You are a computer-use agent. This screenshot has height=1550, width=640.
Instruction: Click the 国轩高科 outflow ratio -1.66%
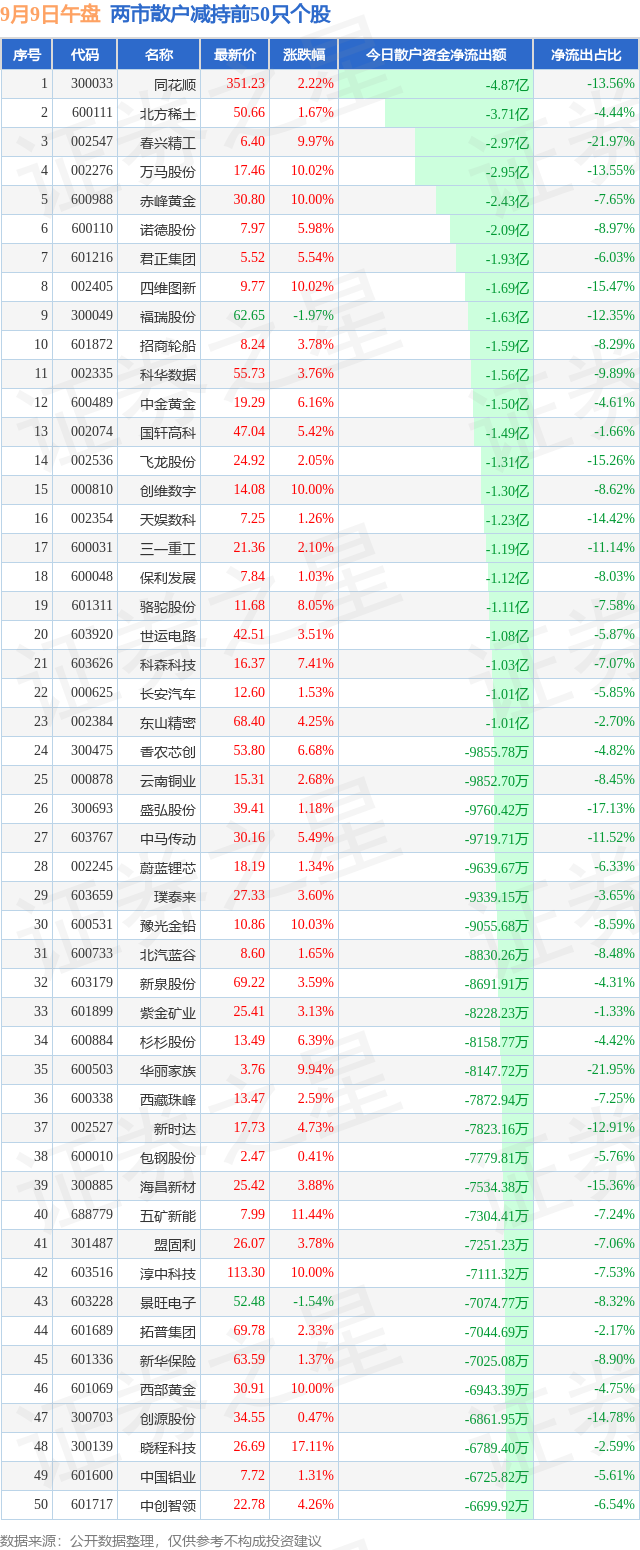coord(613,431)
